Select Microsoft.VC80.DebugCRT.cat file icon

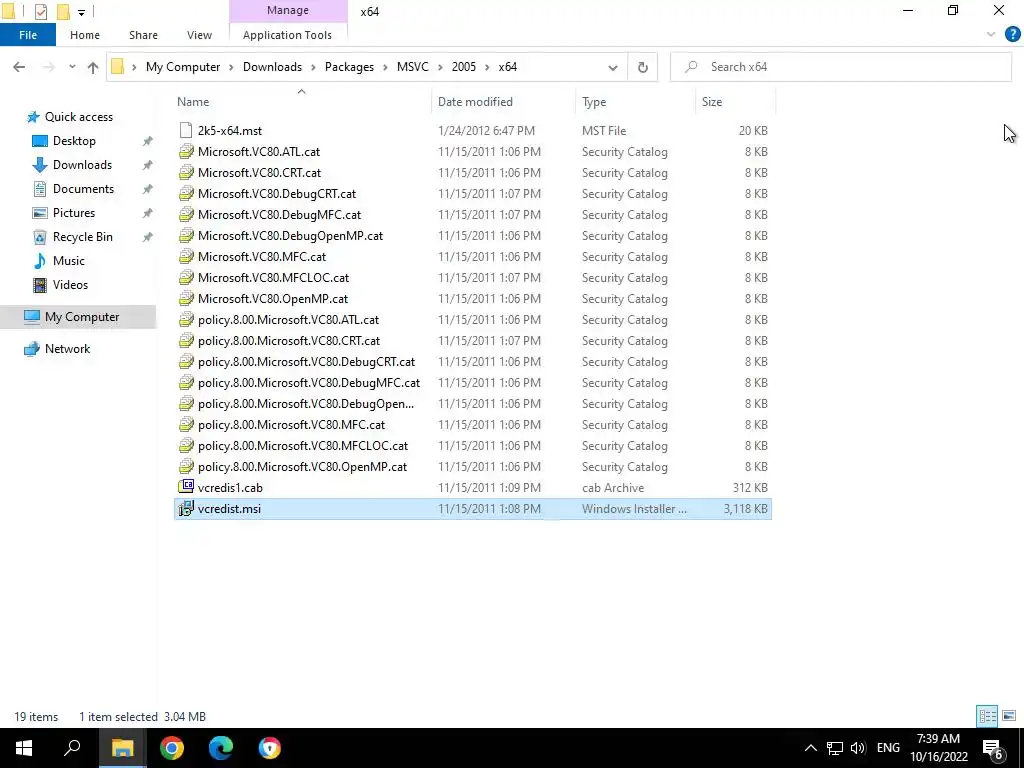coord(186,193)
